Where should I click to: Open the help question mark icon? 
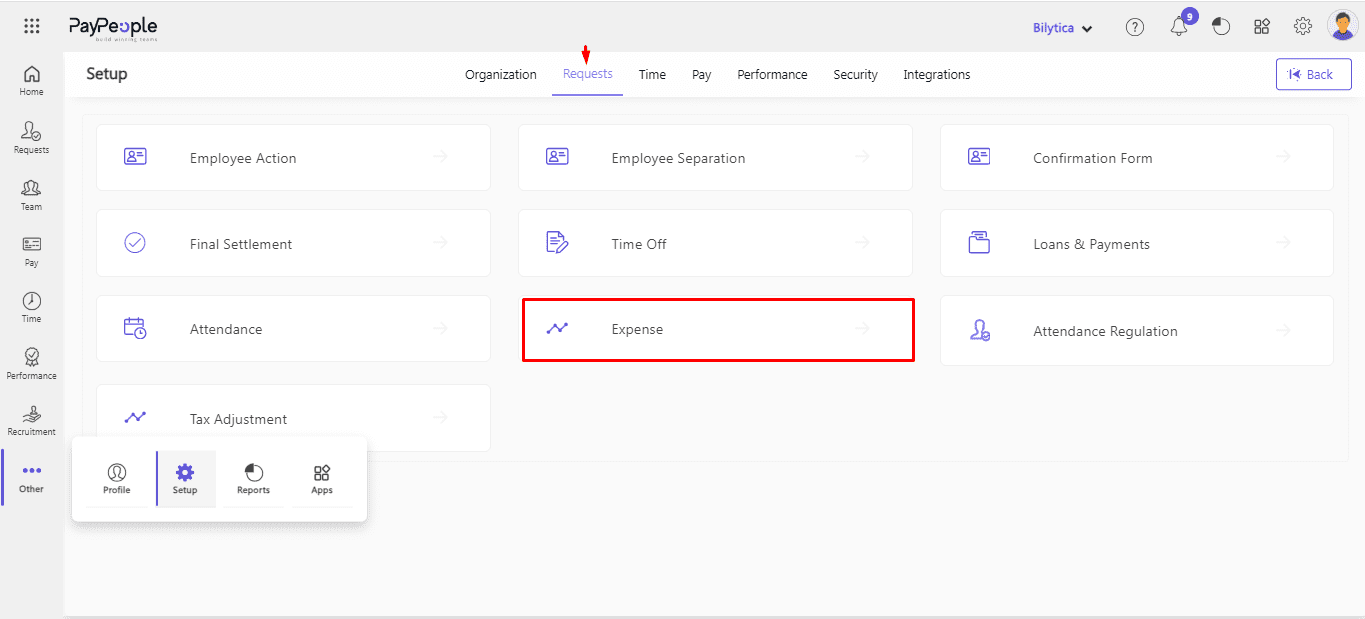tap(1134, 28)
